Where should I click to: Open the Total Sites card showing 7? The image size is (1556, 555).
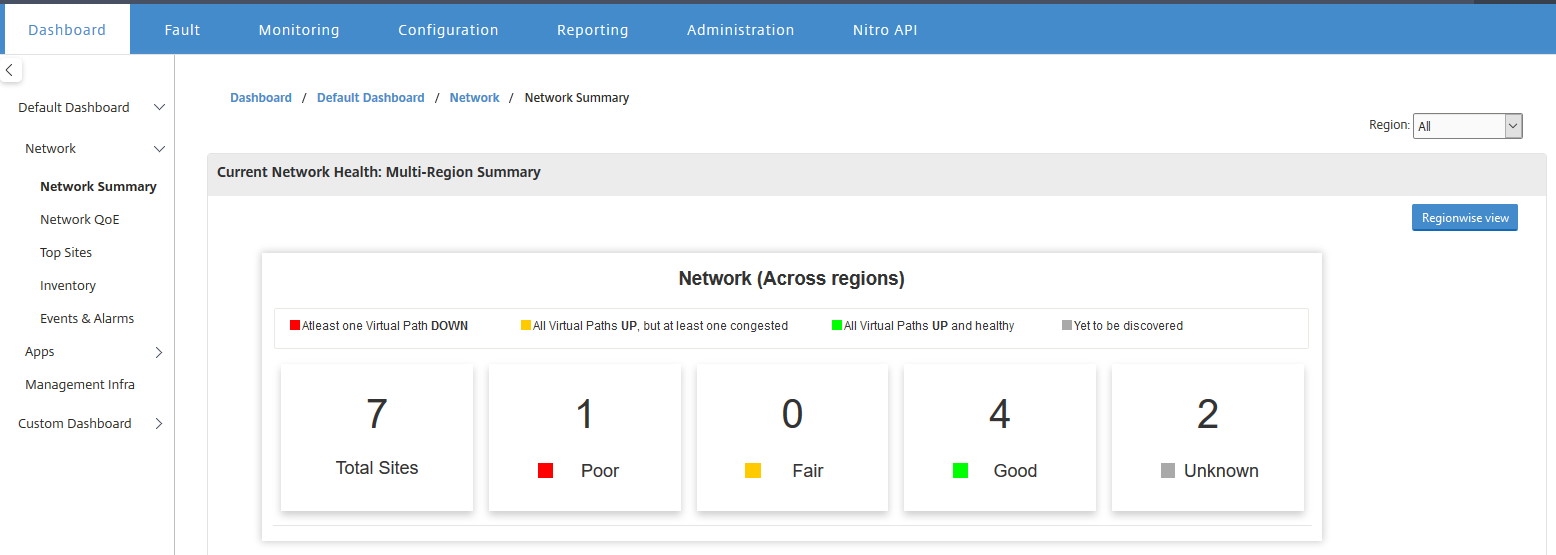click(377, 437)
